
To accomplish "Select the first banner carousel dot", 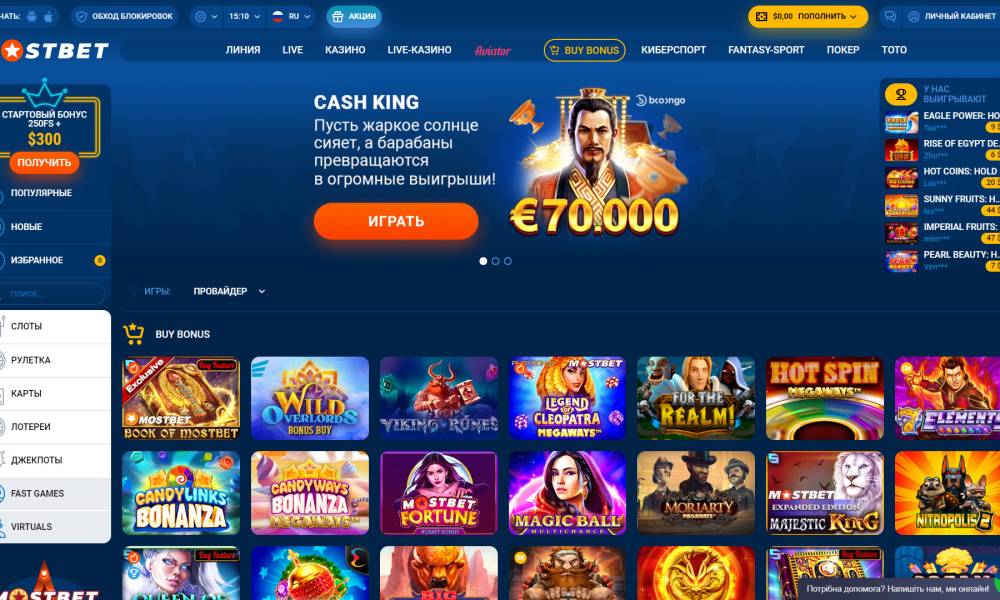I will coord(483,261).
